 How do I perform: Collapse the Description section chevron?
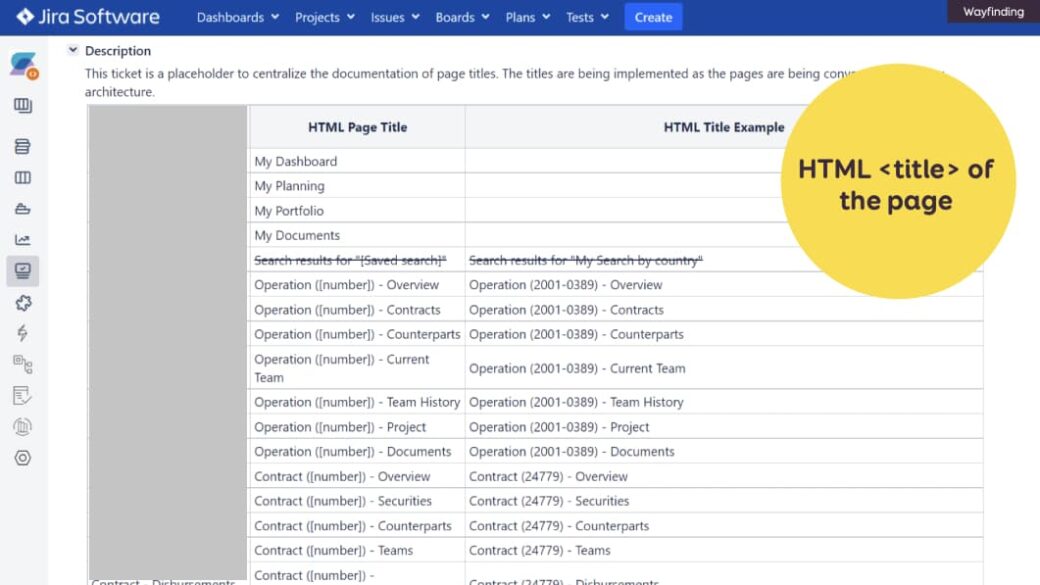[71, 48]
